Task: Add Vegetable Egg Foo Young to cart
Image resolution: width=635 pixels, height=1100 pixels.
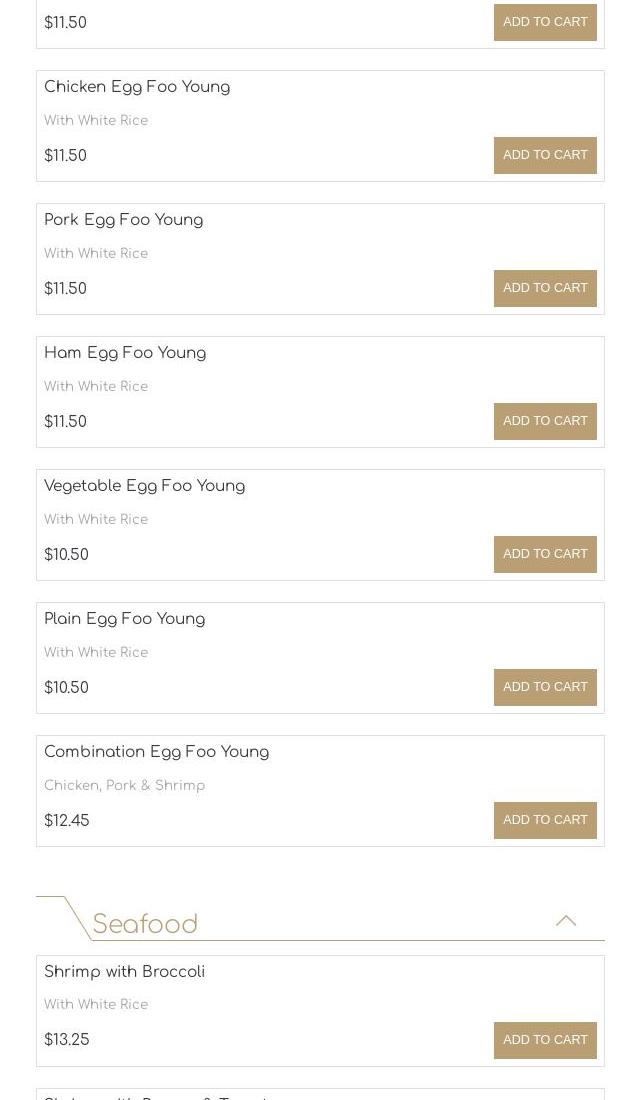Action: coord(545,554)
